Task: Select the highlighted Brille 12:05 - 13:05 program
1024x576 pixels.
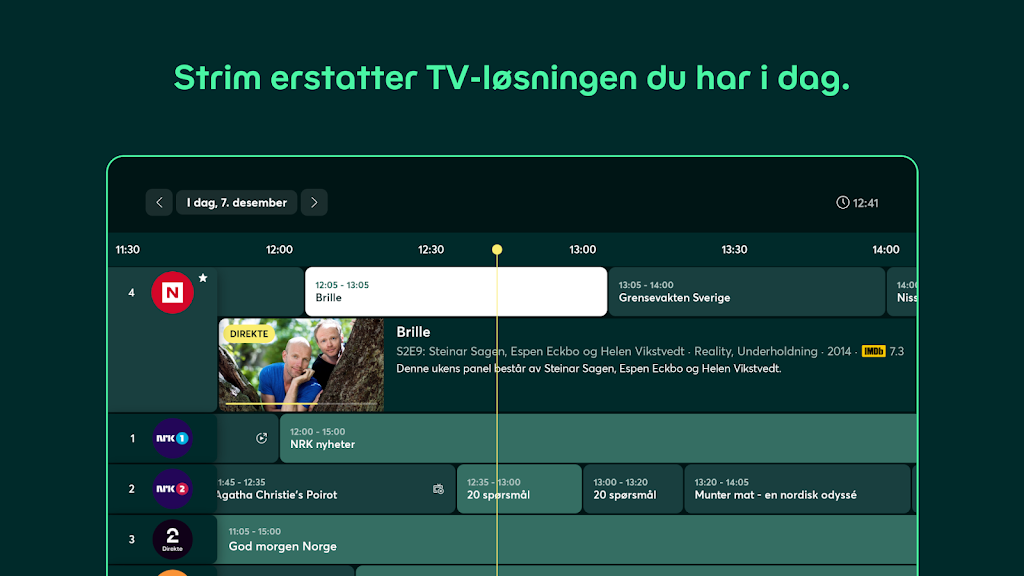Action: coord(455,291)
